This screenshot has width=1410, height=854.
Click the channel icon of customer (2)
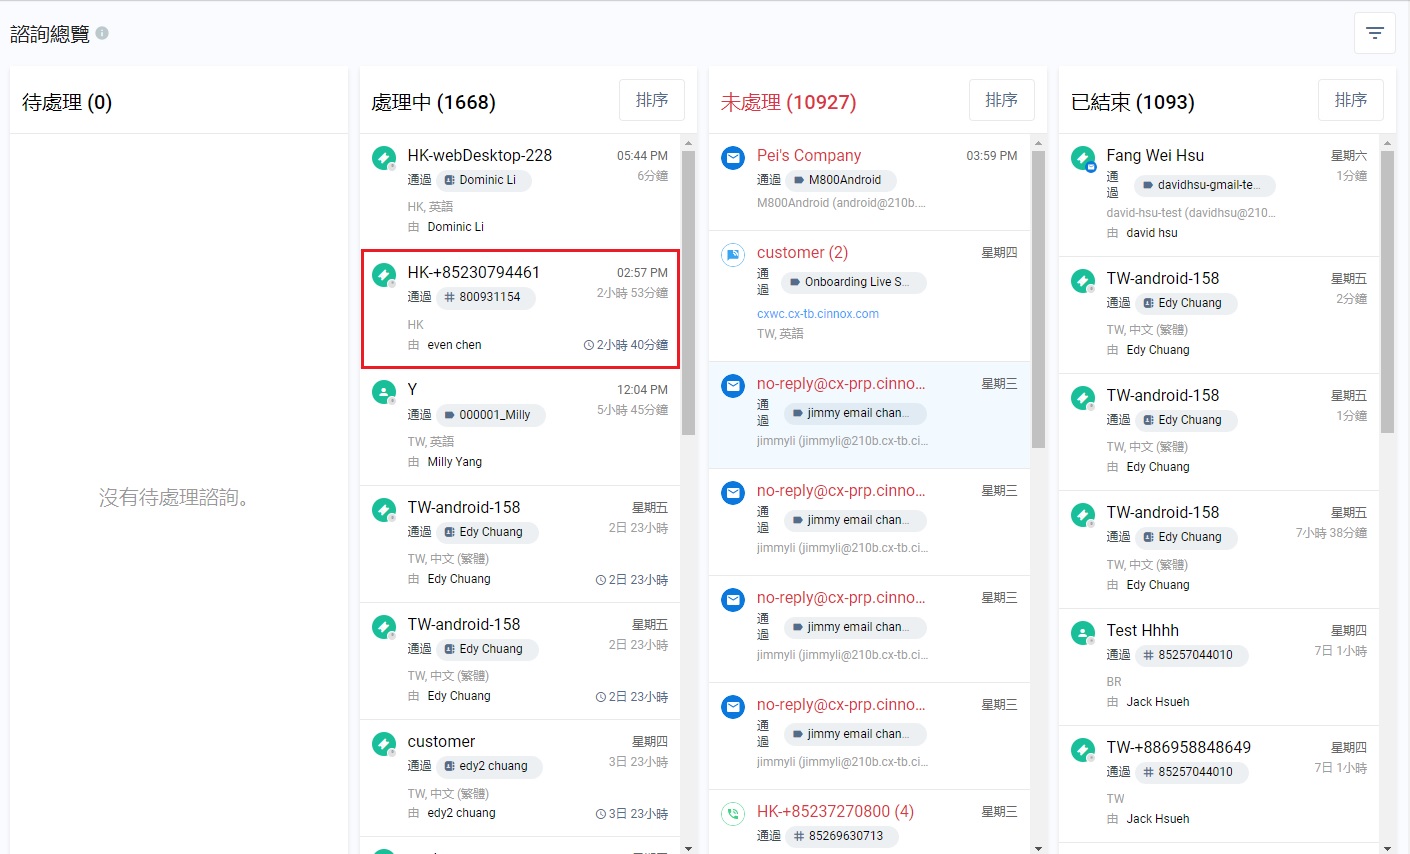tap(733, 255)
